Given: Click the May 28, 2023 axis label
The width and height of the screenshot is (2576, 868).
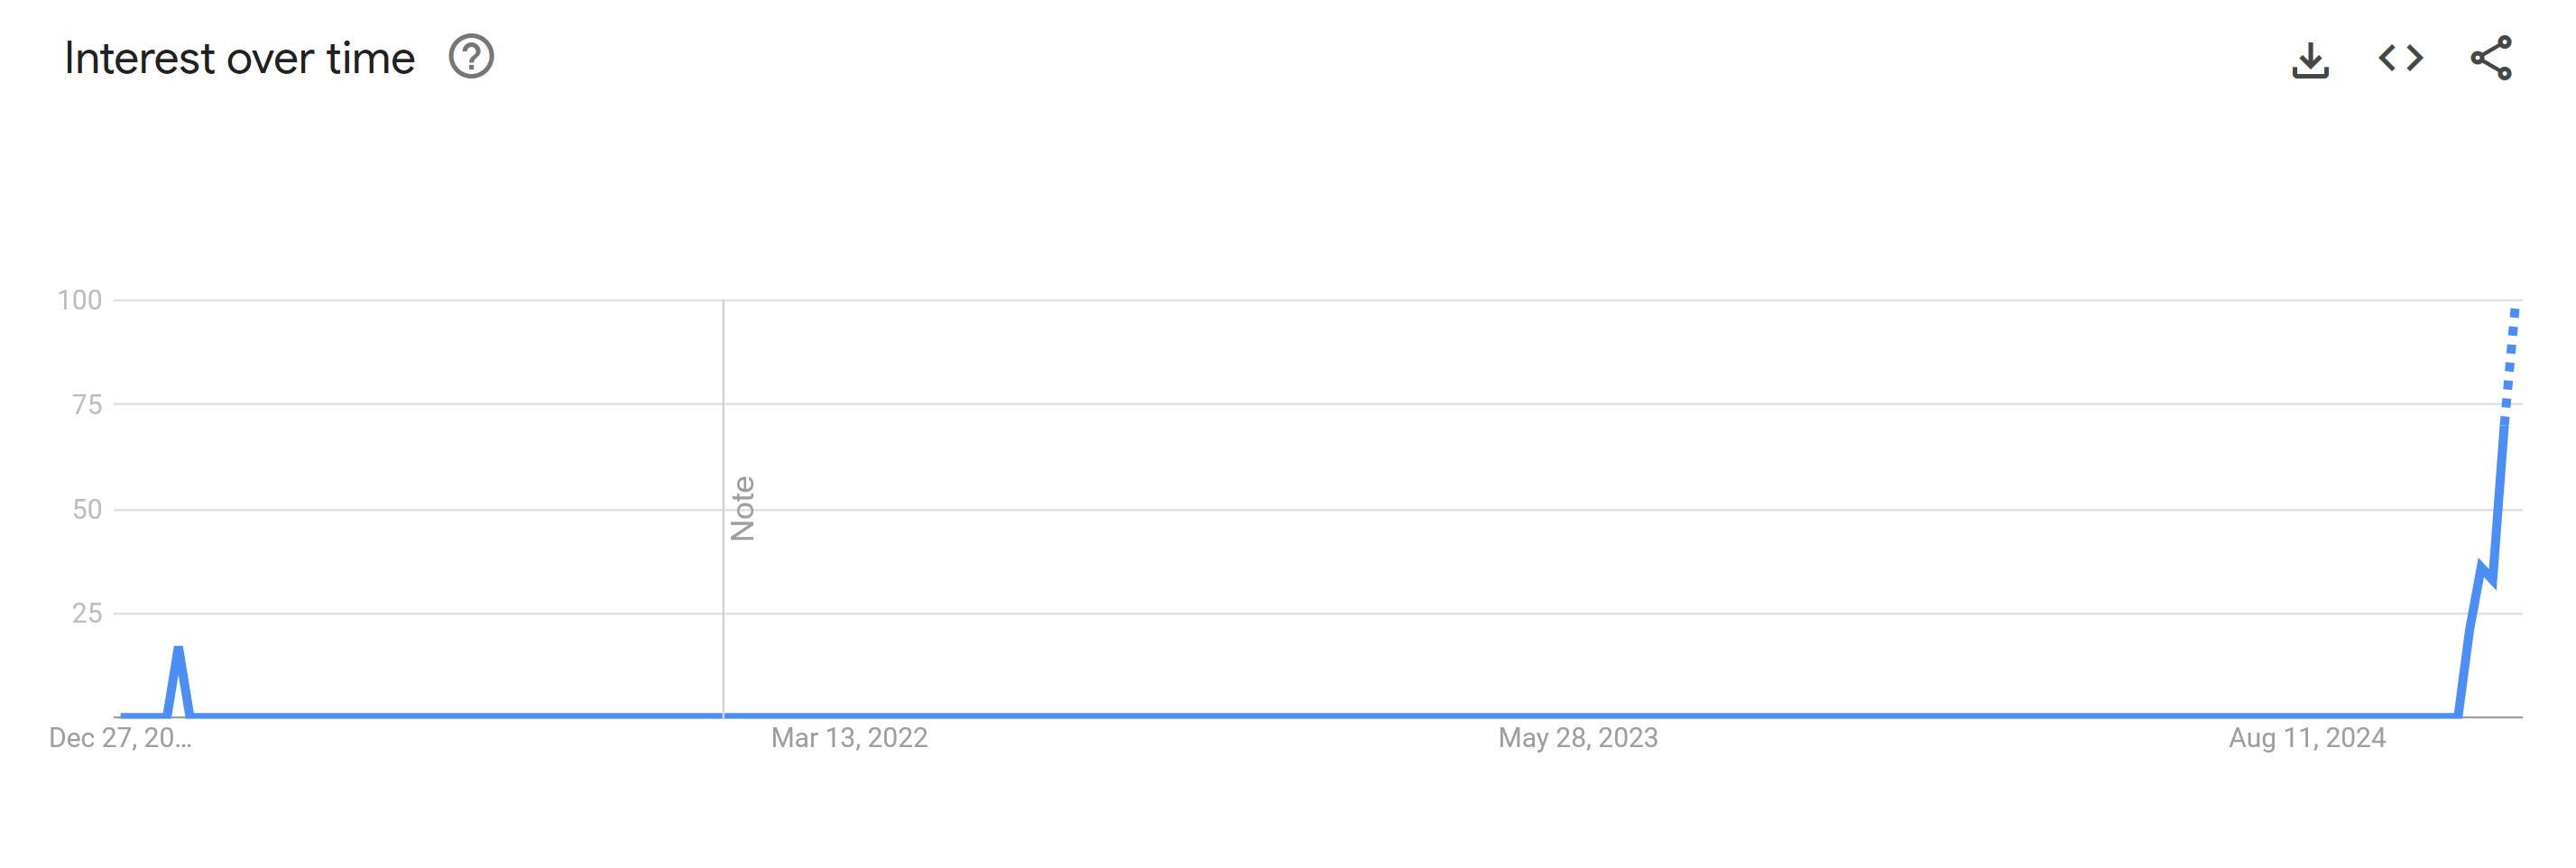Looking at the screenshot, I should pyautogui.click(x=1577, y=740).
